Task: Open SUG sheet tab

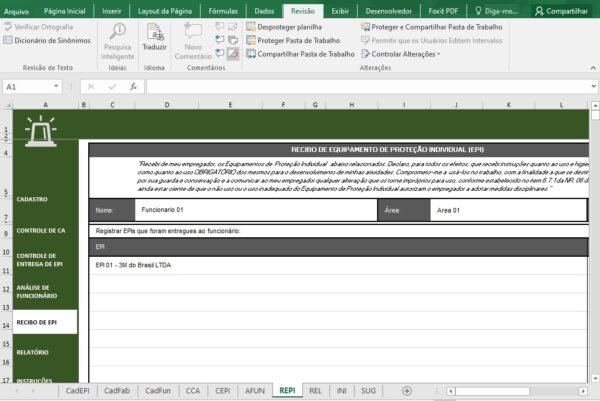Action: (368, 391)
